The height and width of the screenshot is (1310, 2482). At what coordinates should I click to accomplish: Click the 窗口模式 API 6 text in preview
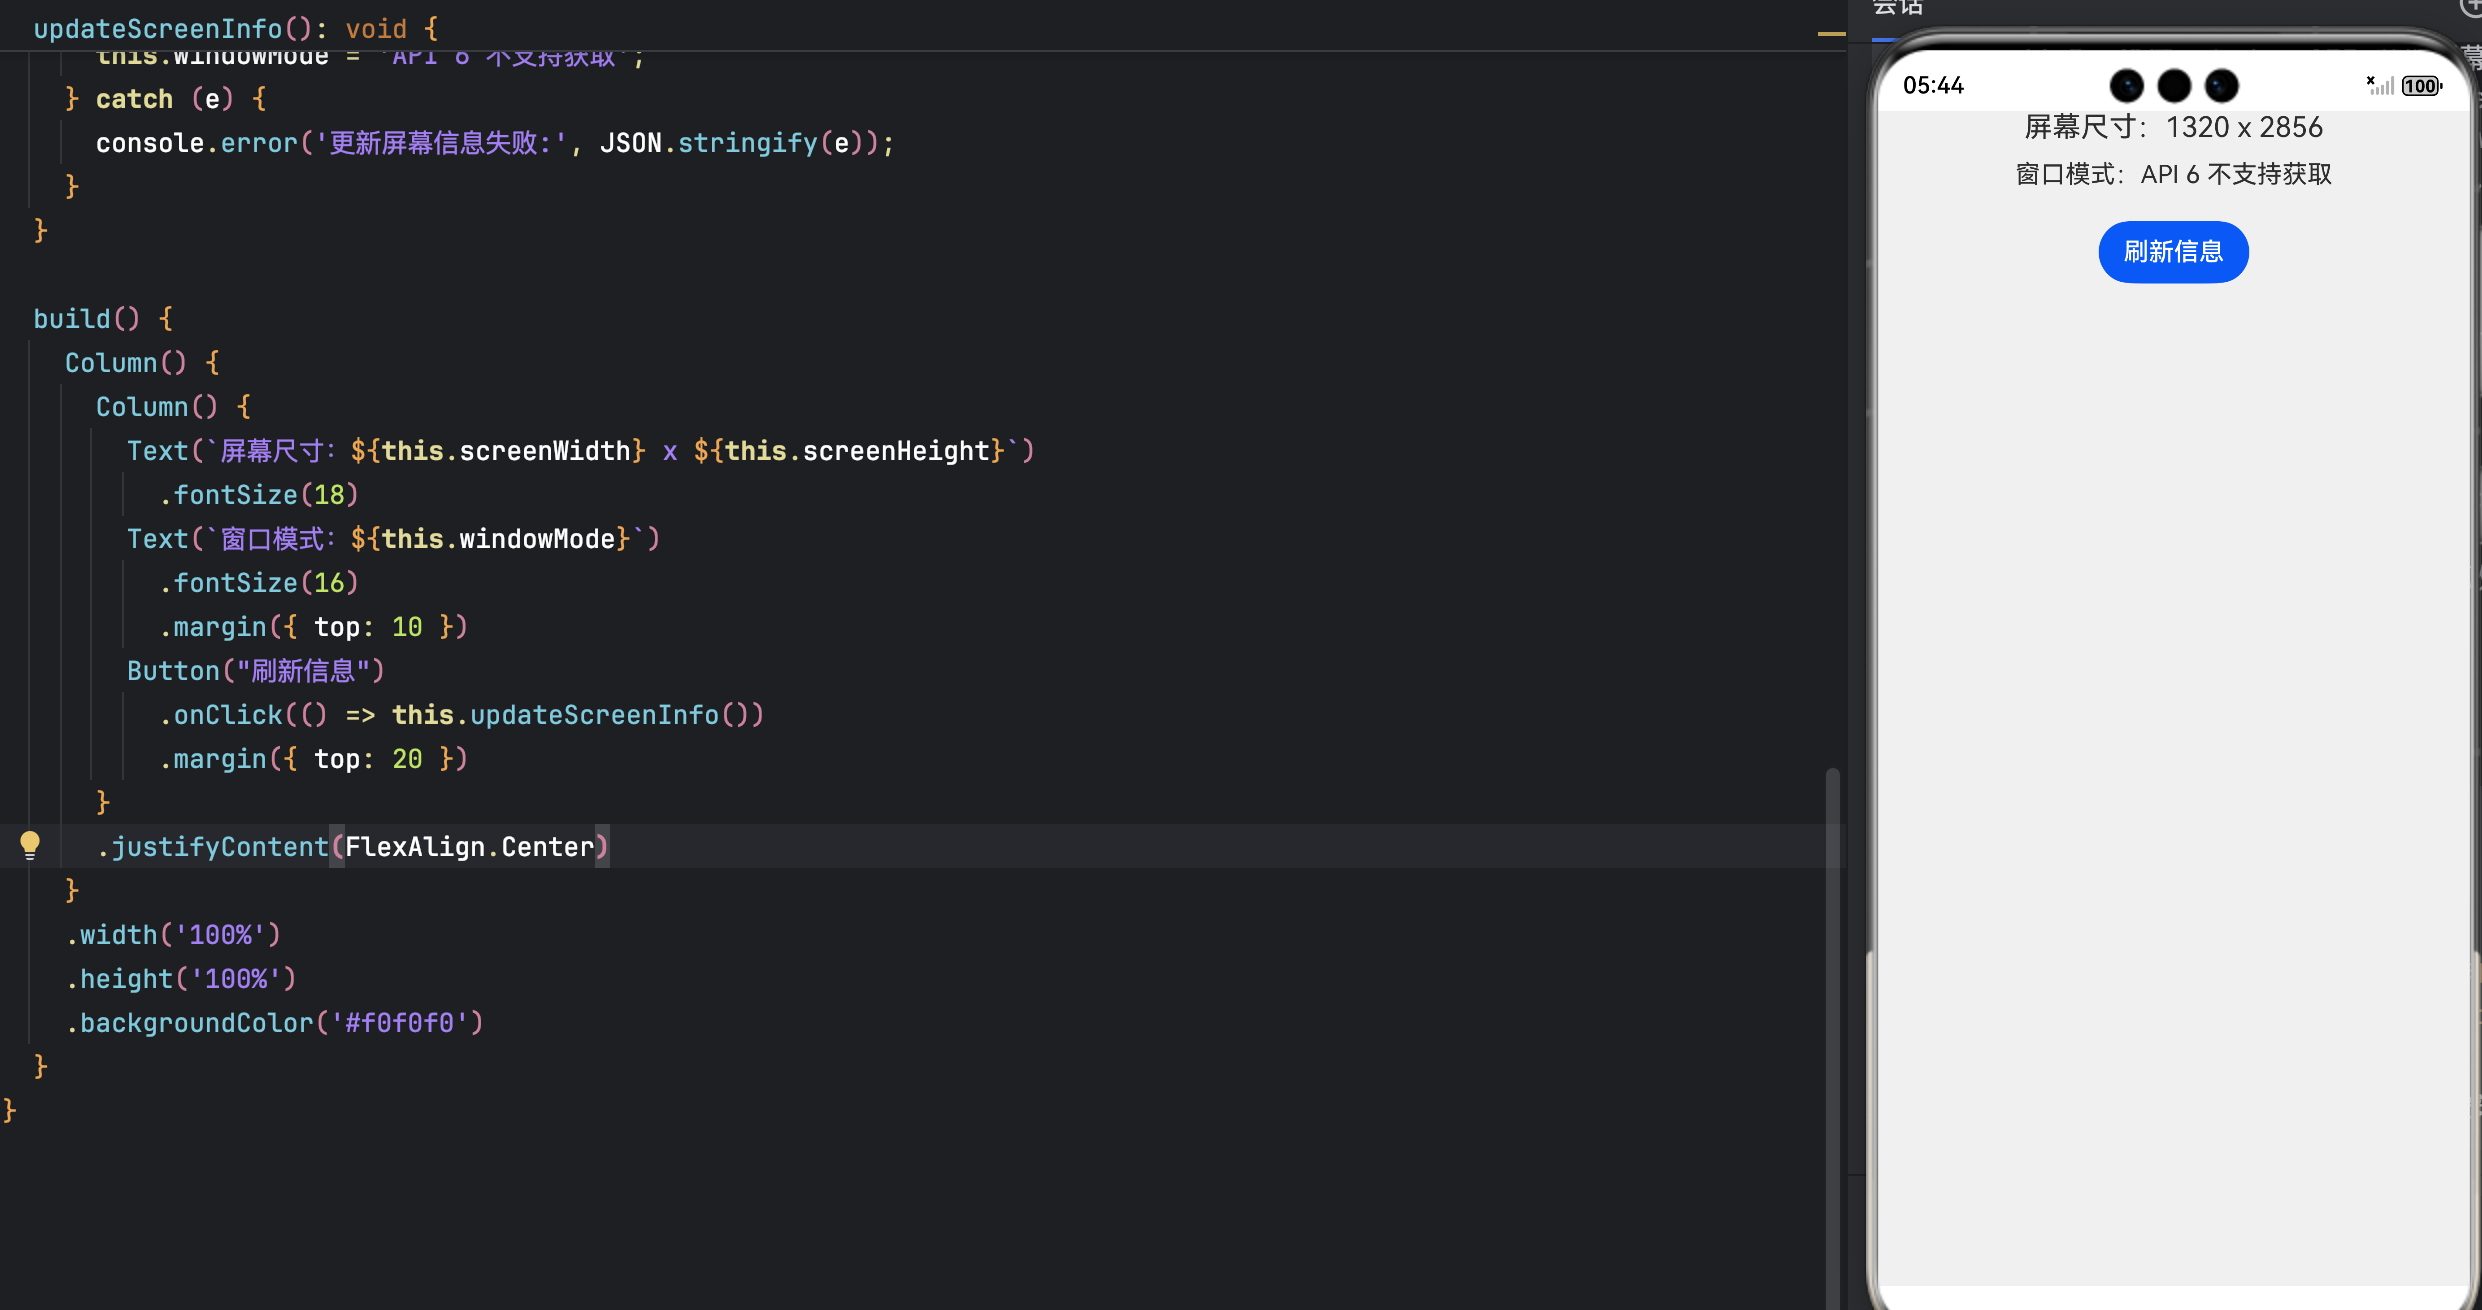pos(2173,174)
